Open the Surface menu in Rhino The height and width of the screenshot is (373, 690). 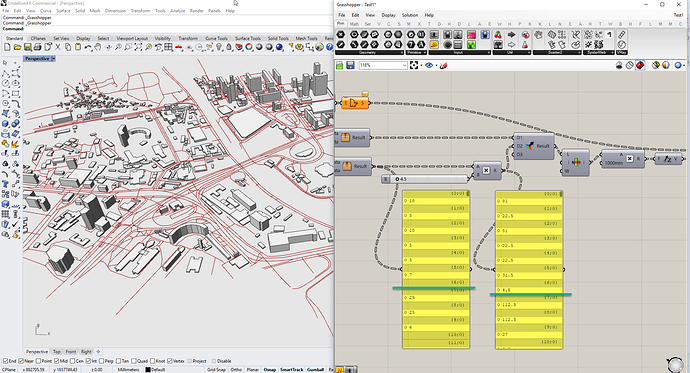point(63,11)
